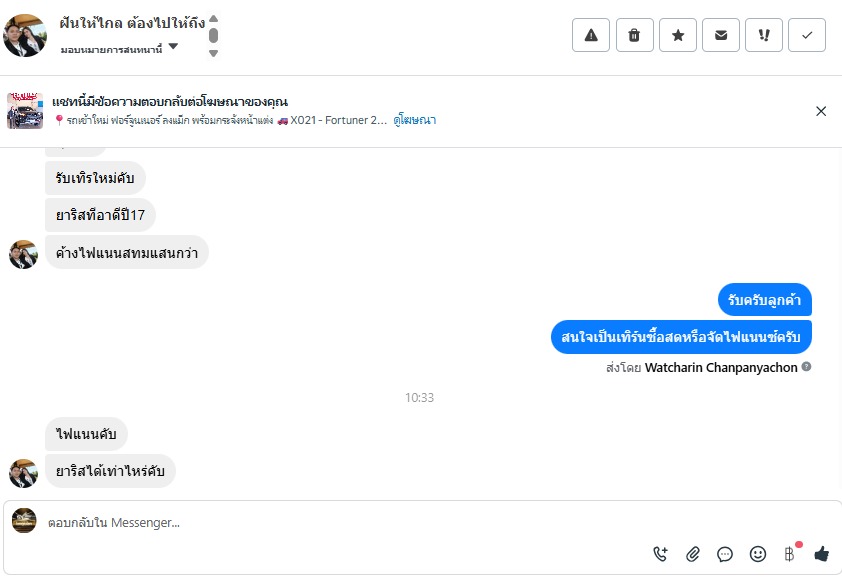Open the customer's profile picture in header

25,35
